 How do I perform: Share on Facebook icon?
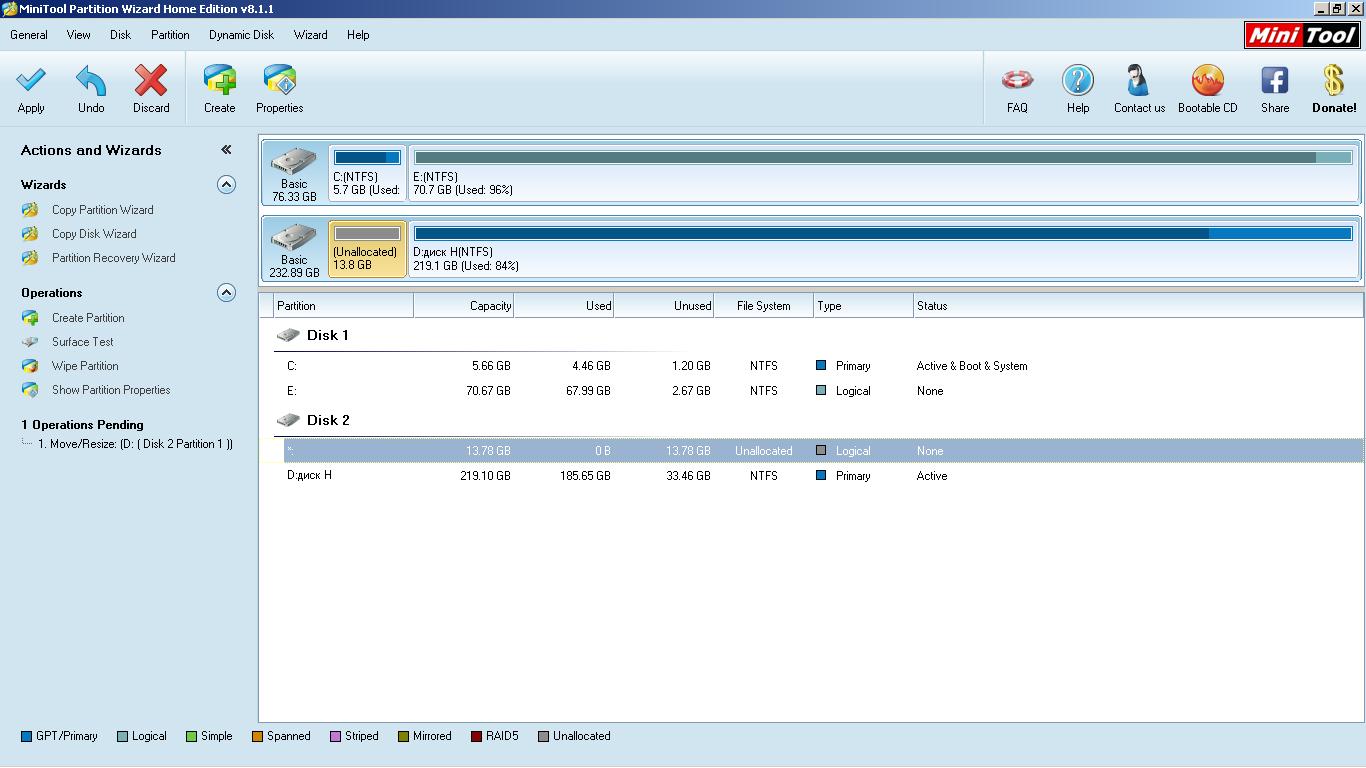[1275, 80]
